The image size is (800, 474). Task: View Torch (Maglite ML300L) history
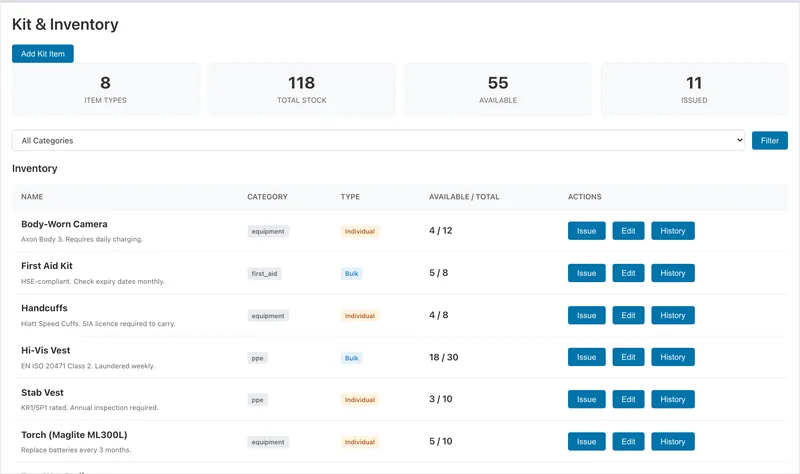[672, 441]
